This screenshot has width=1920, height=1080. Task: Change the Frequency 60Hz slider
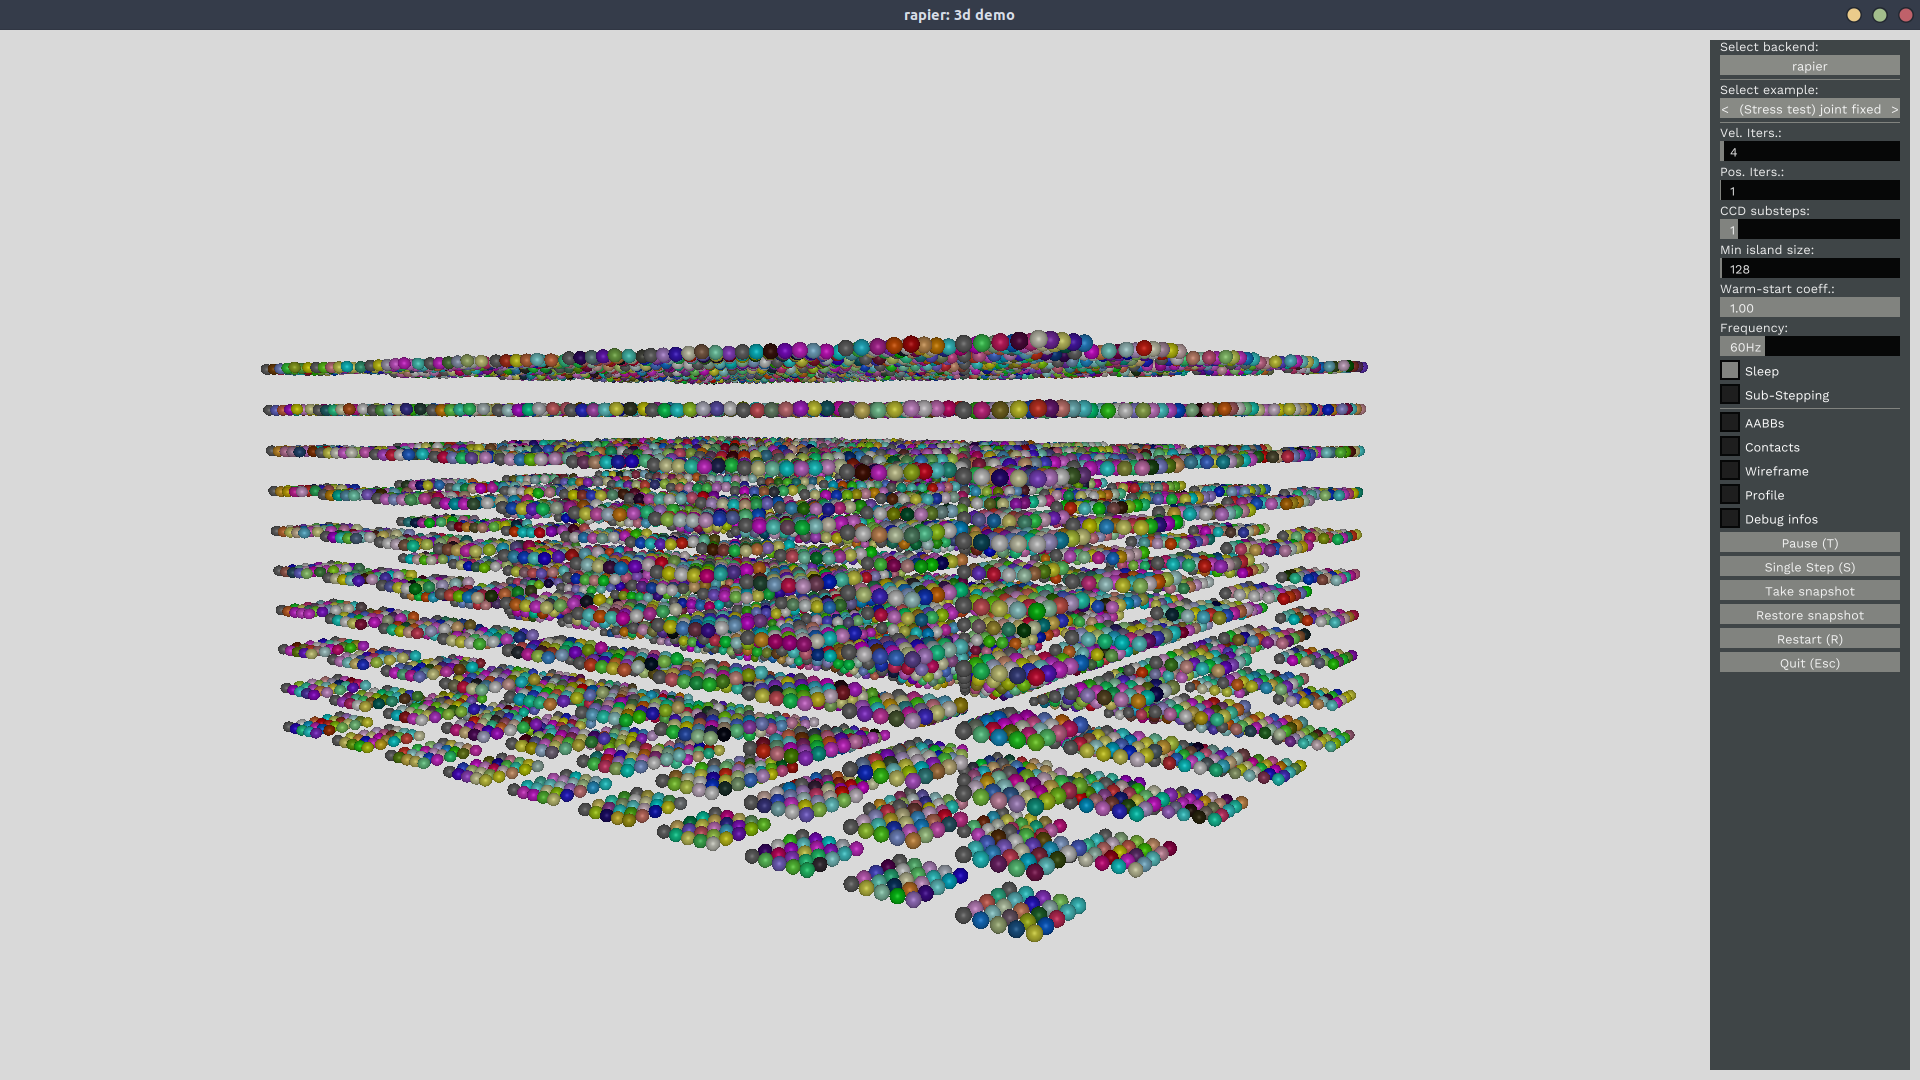point(1809,347)
